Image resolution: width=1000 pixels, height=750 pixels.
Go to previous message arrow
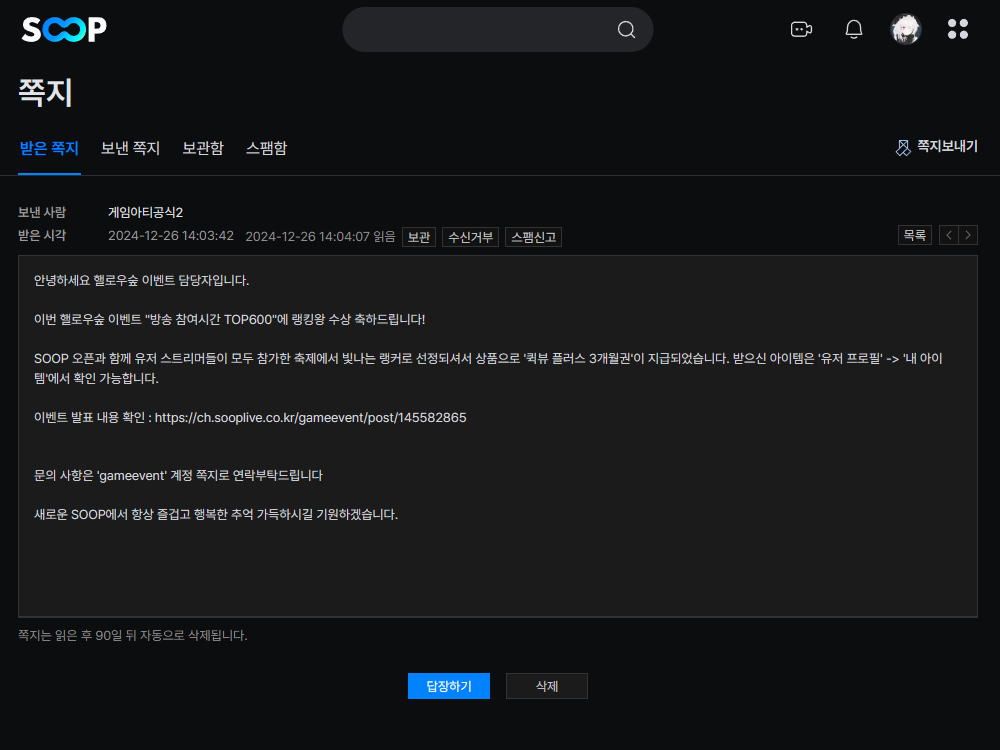point(949,235)
